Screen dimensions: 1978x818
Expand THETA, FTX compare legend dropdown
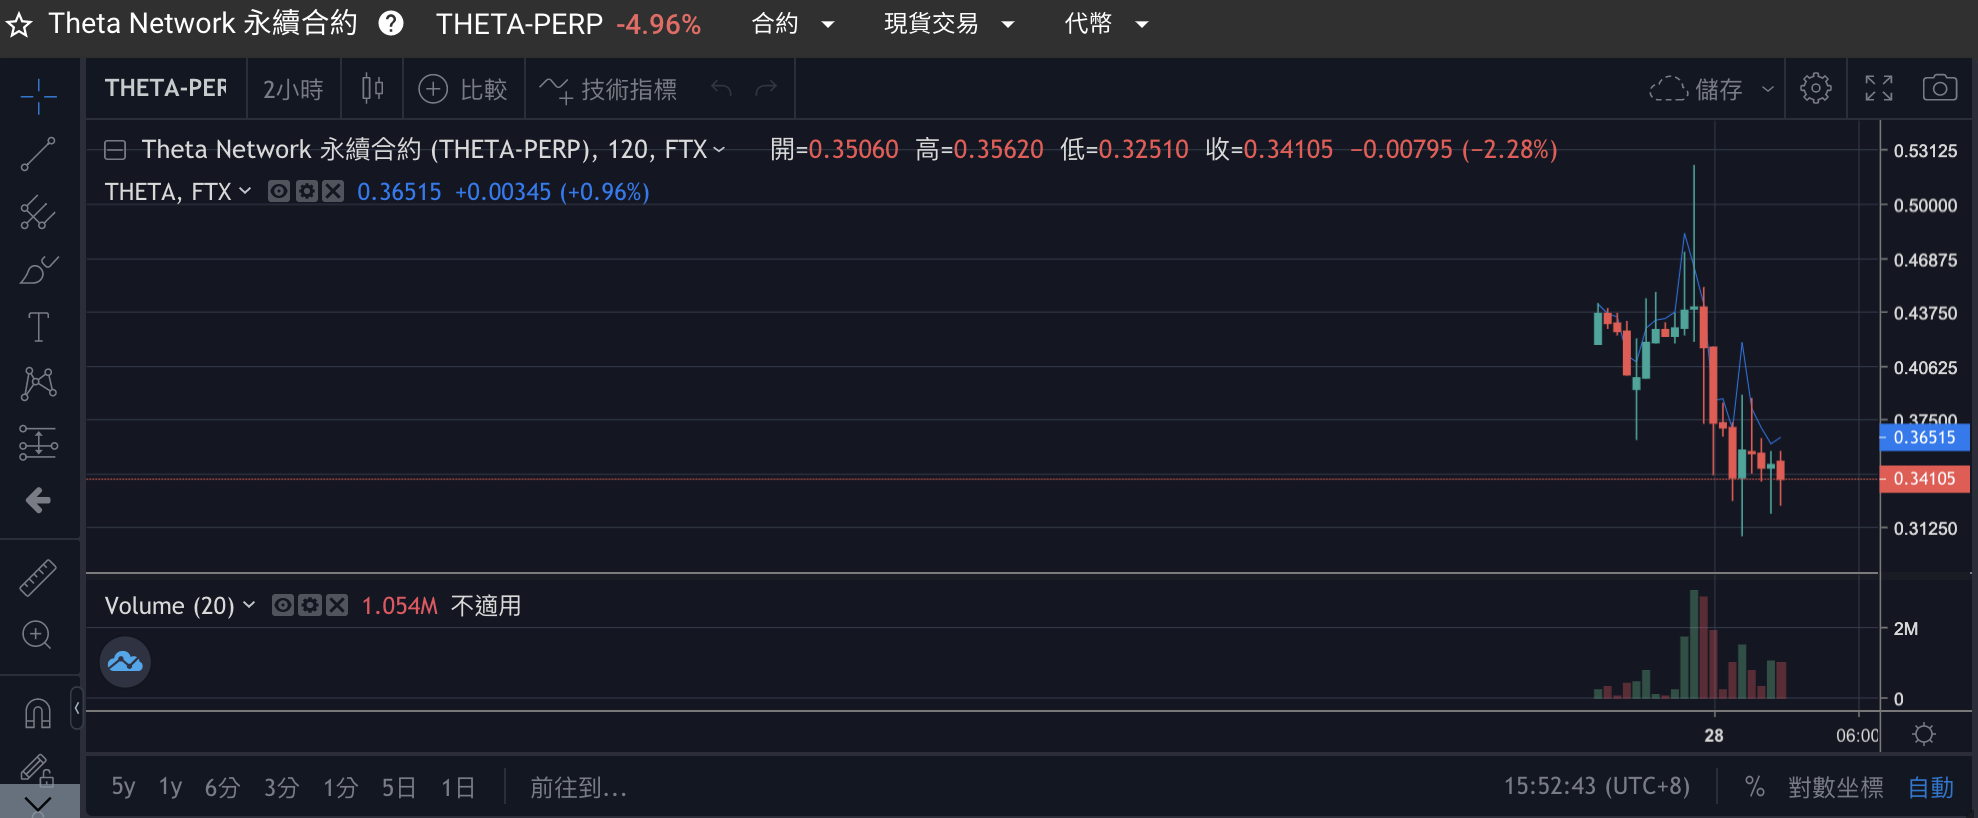245,191
